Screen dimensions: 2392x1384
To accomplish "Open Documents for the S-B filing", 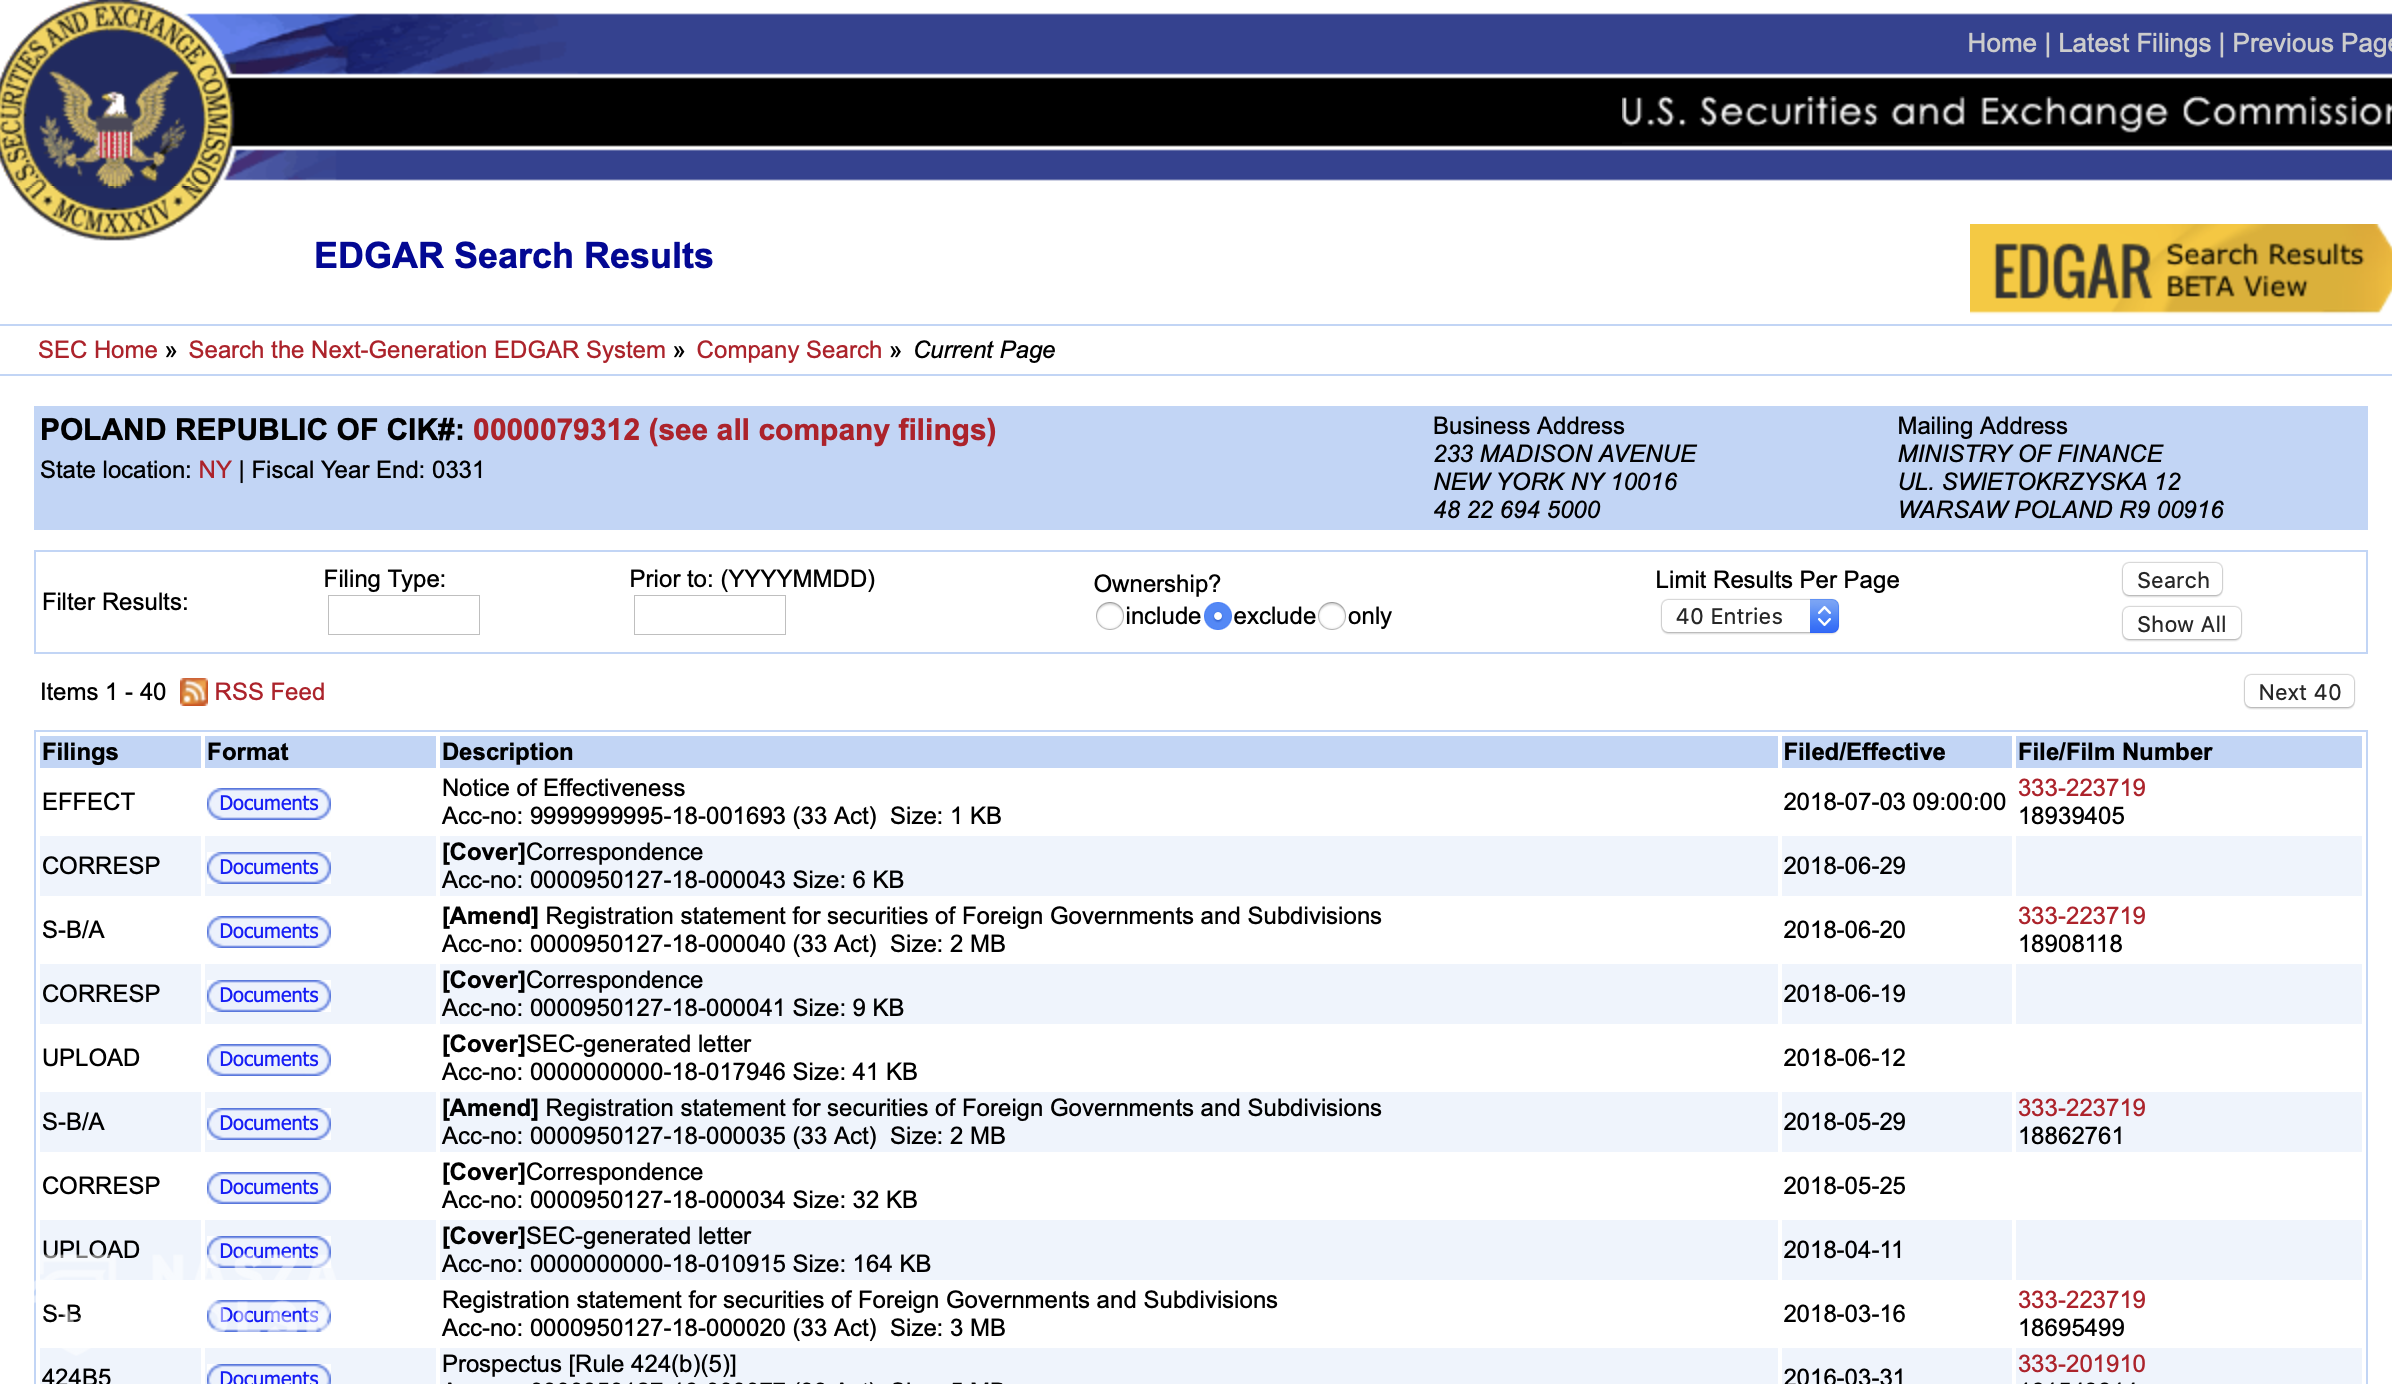I will pyautogui.click(x=269, y=1315).
